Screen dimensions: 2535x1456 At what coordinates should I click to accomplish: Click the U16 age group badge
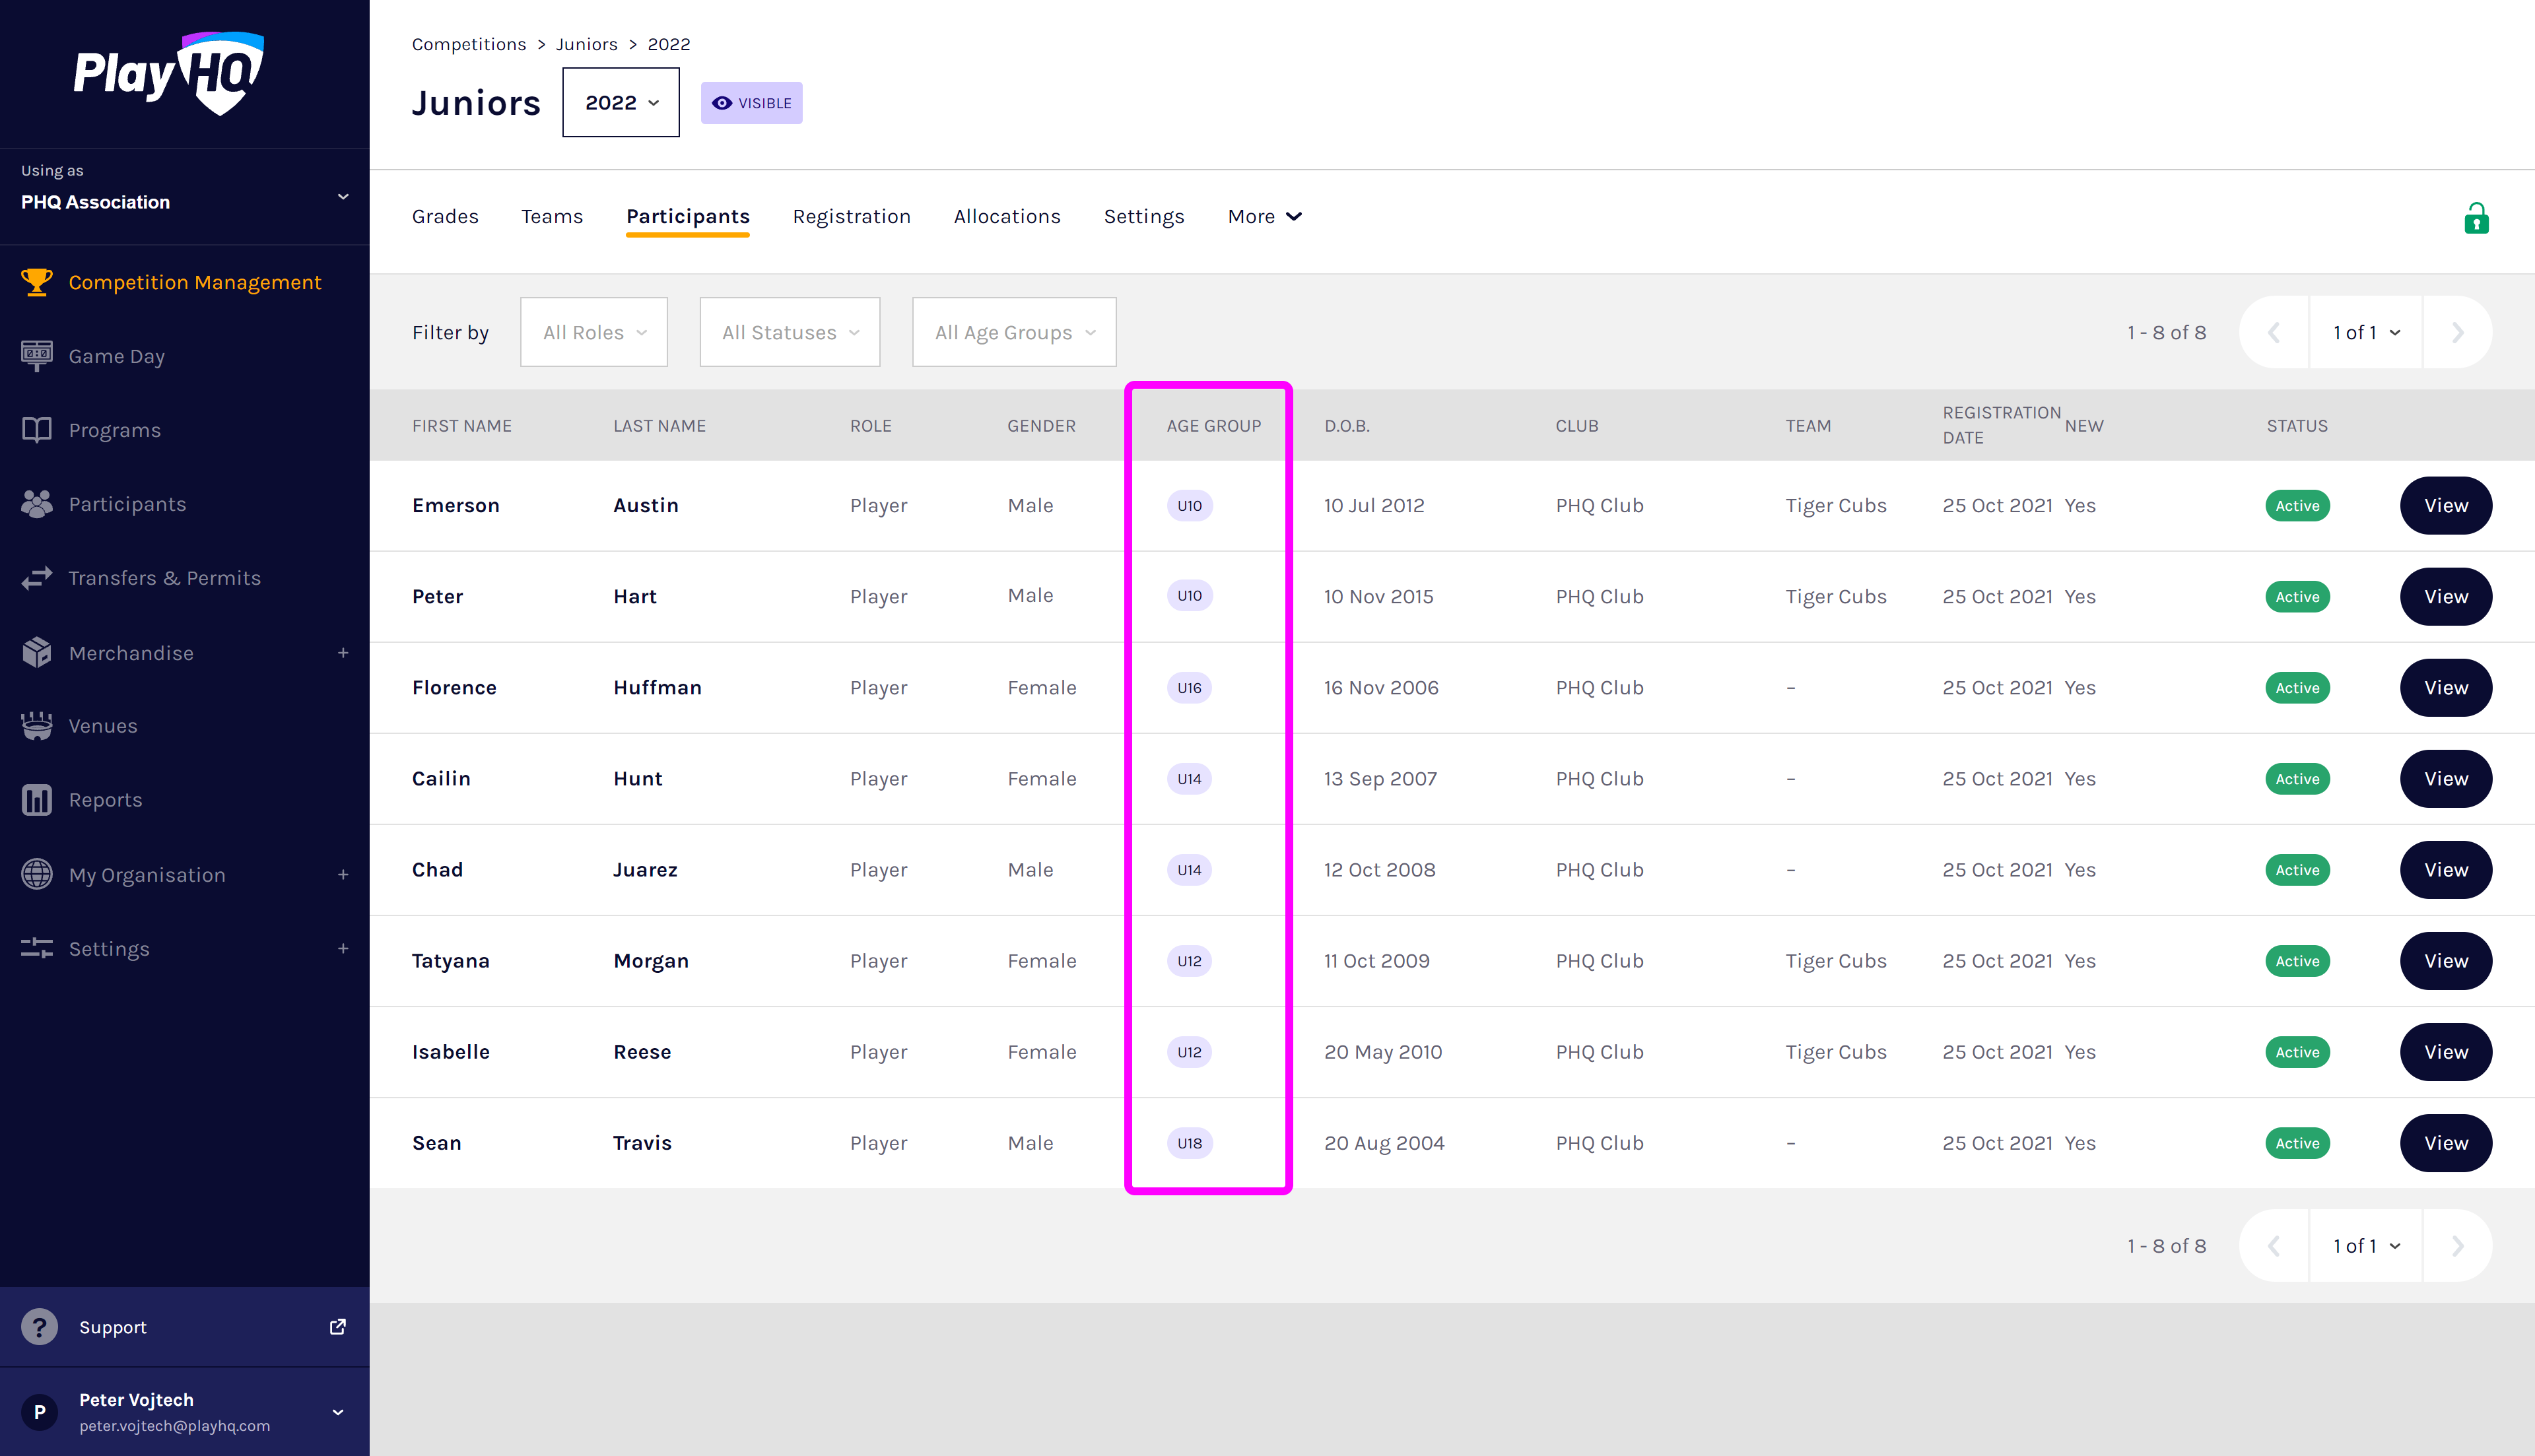point(1189,688)
